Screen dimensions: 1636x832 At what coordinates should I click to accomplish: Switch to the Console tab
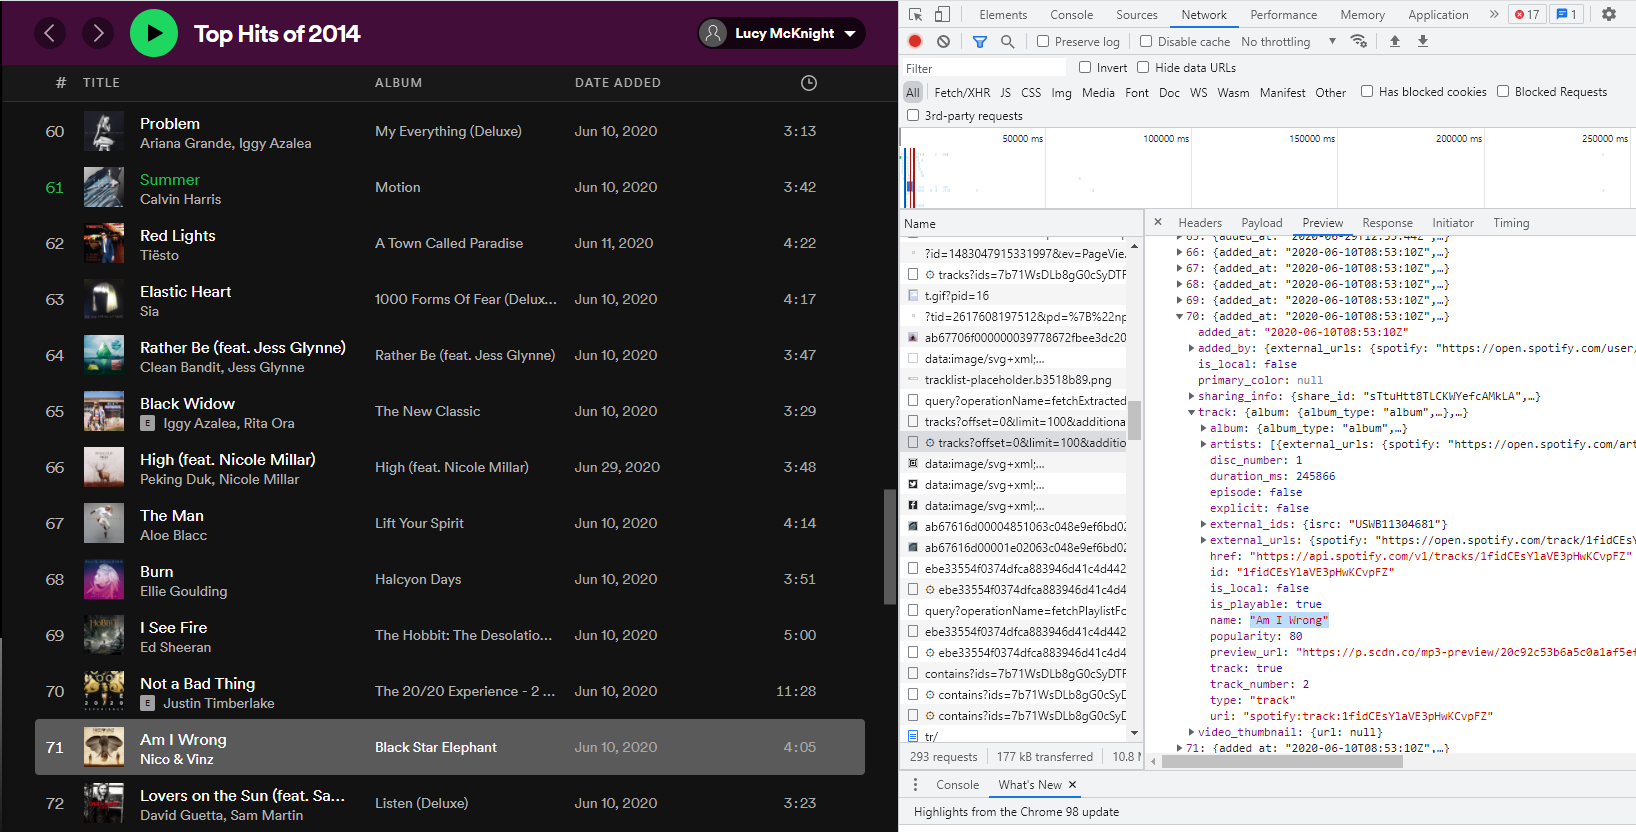tap(1071, 14)
